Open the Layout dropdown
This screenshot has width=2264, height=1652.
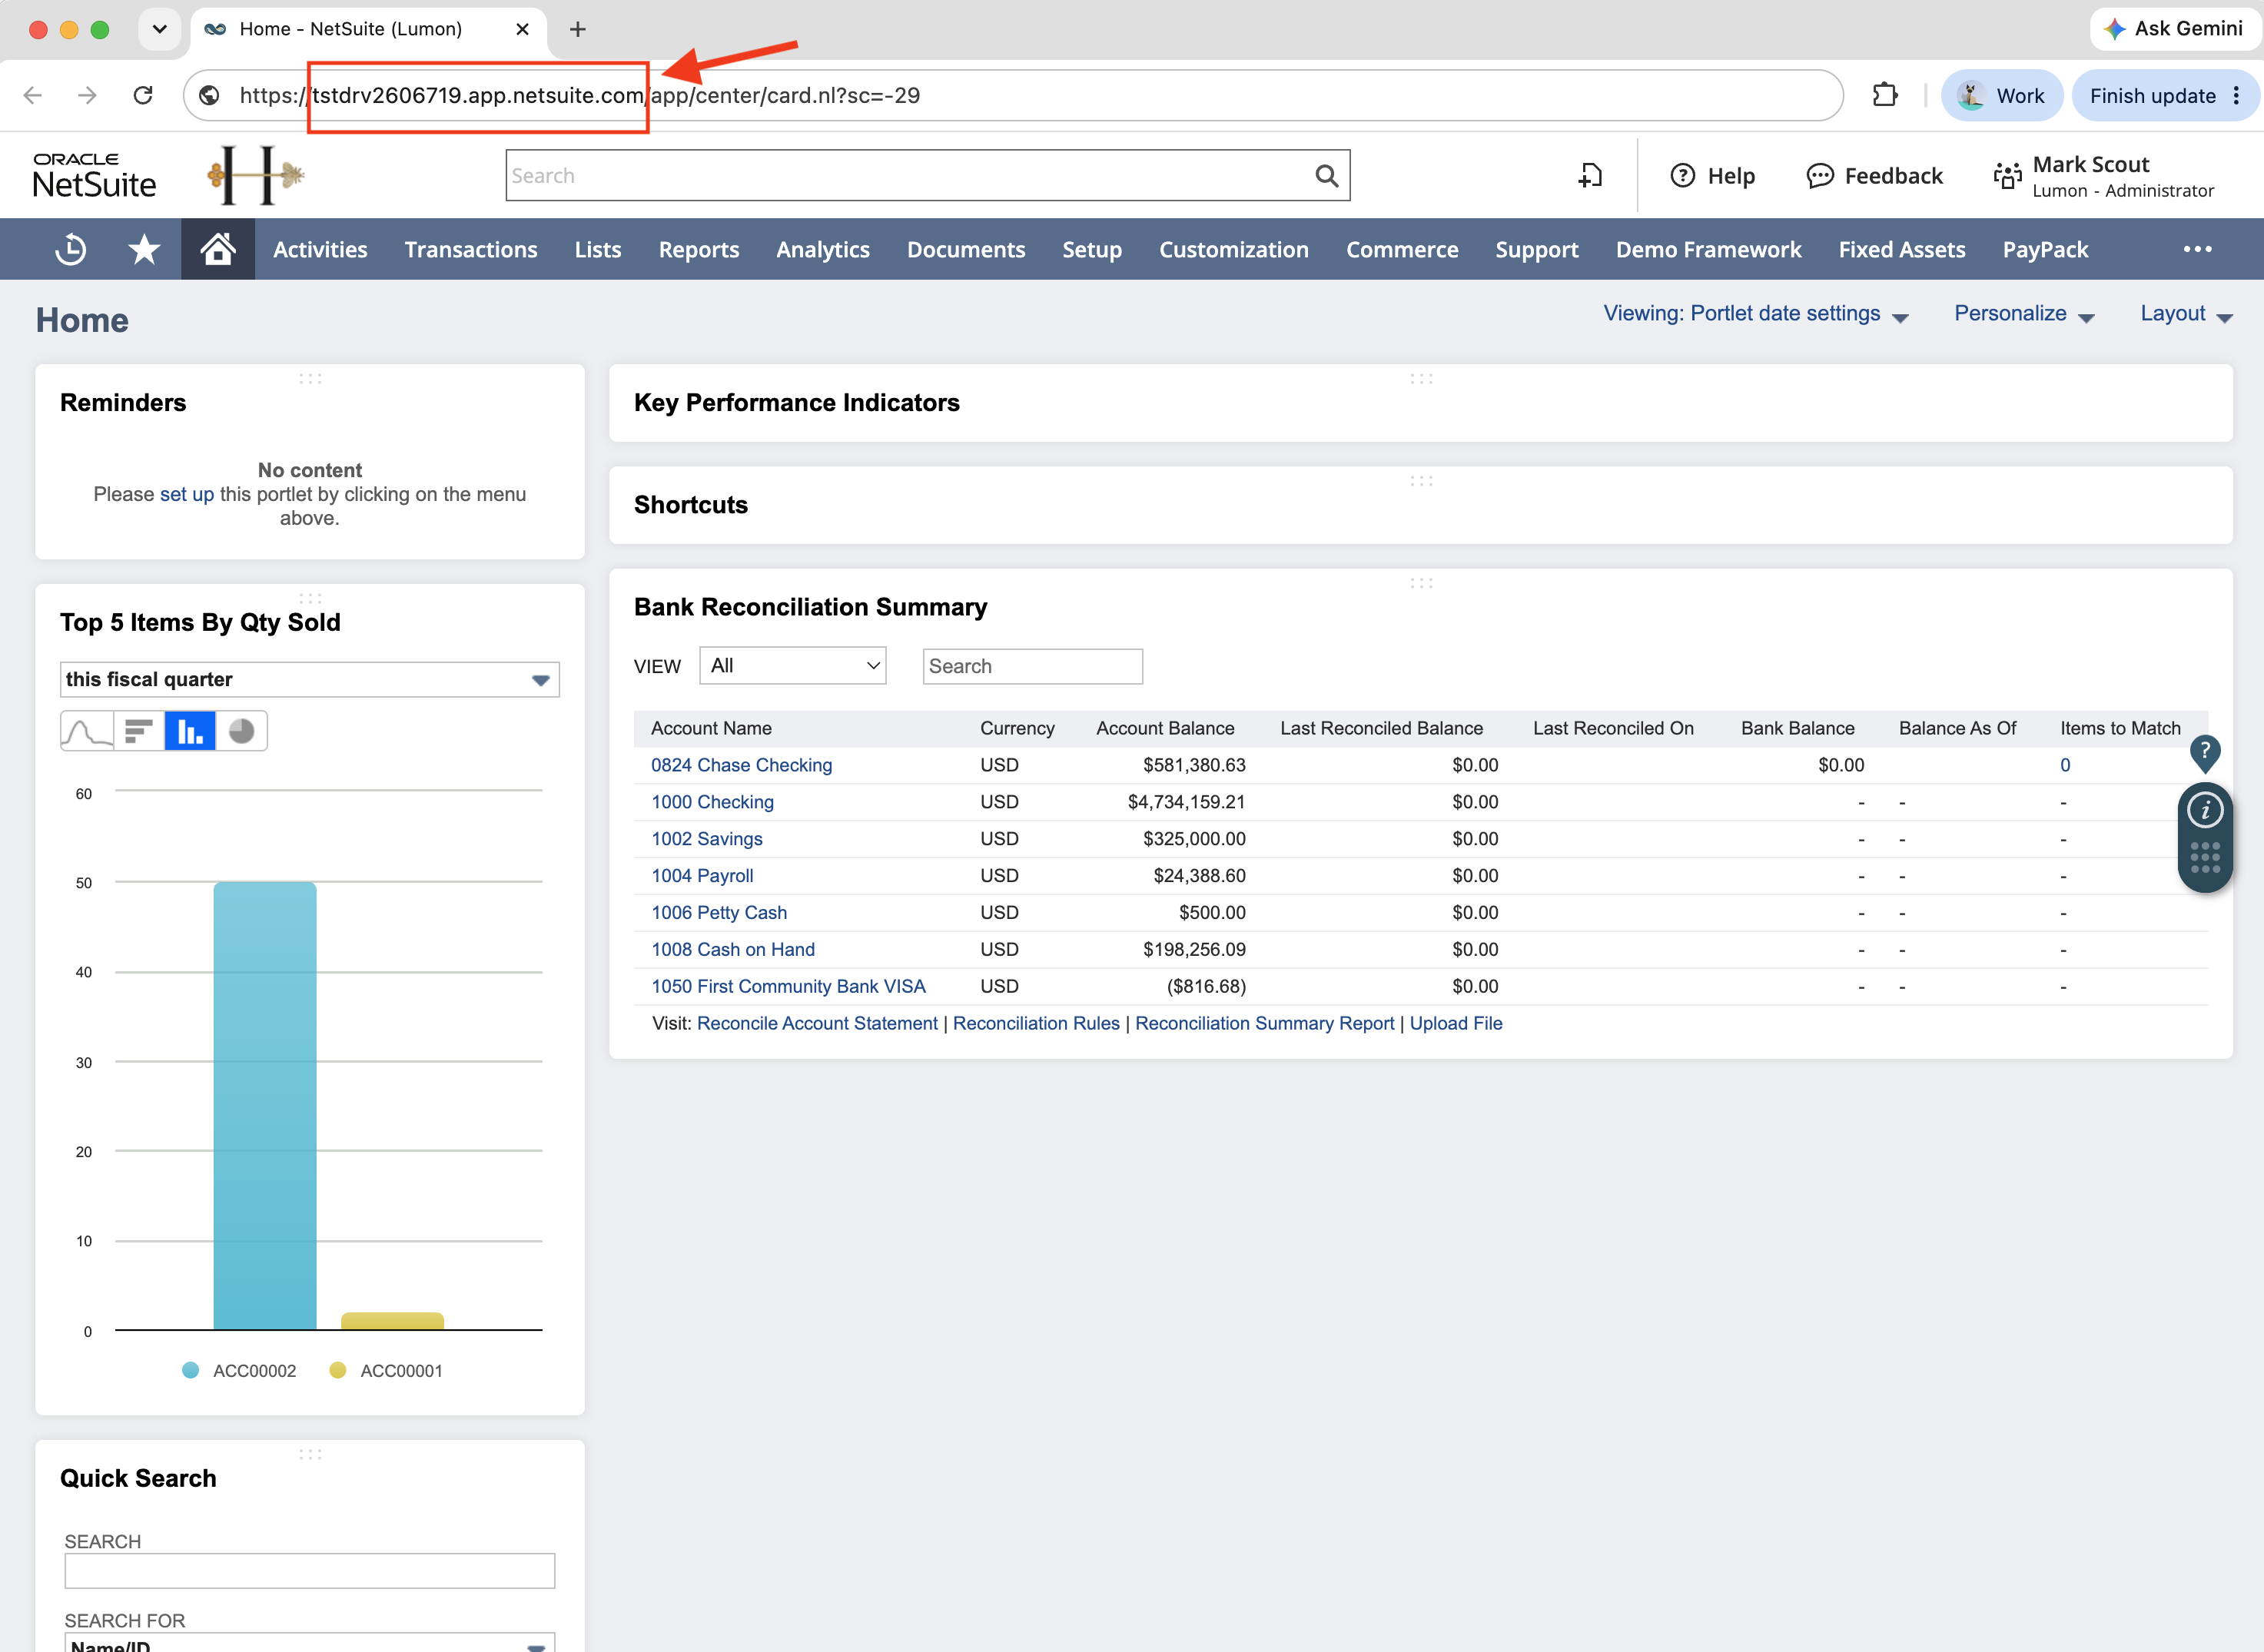tap(2186, 314)
